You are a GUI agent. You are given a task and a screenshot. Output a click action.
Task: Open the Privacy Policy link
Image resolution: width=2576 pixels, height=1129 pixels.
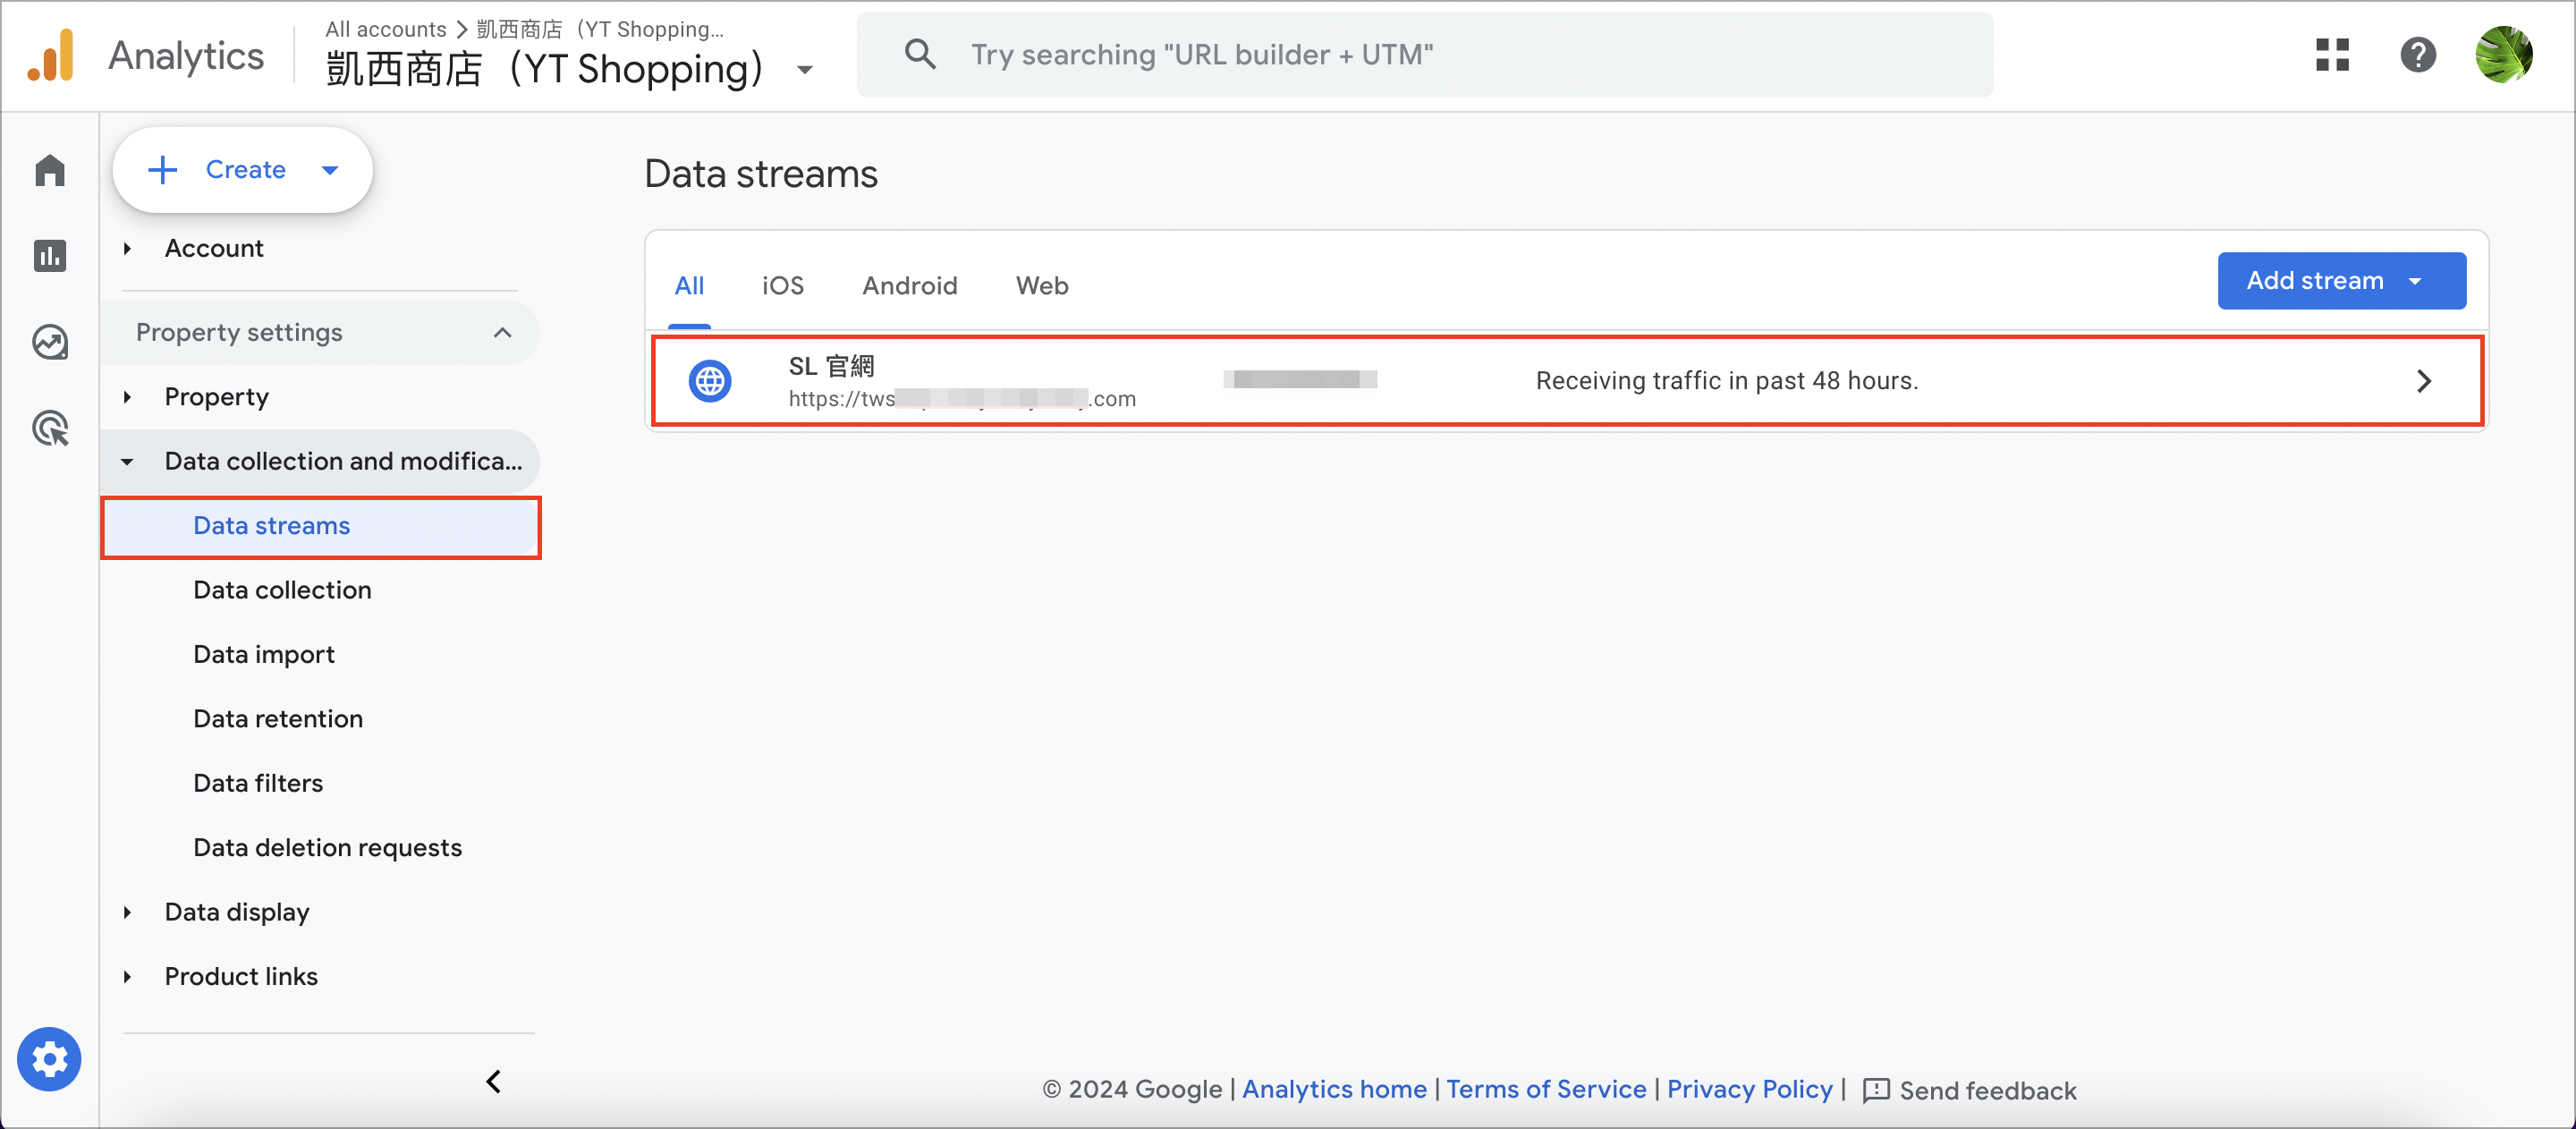[1749, 1089]
